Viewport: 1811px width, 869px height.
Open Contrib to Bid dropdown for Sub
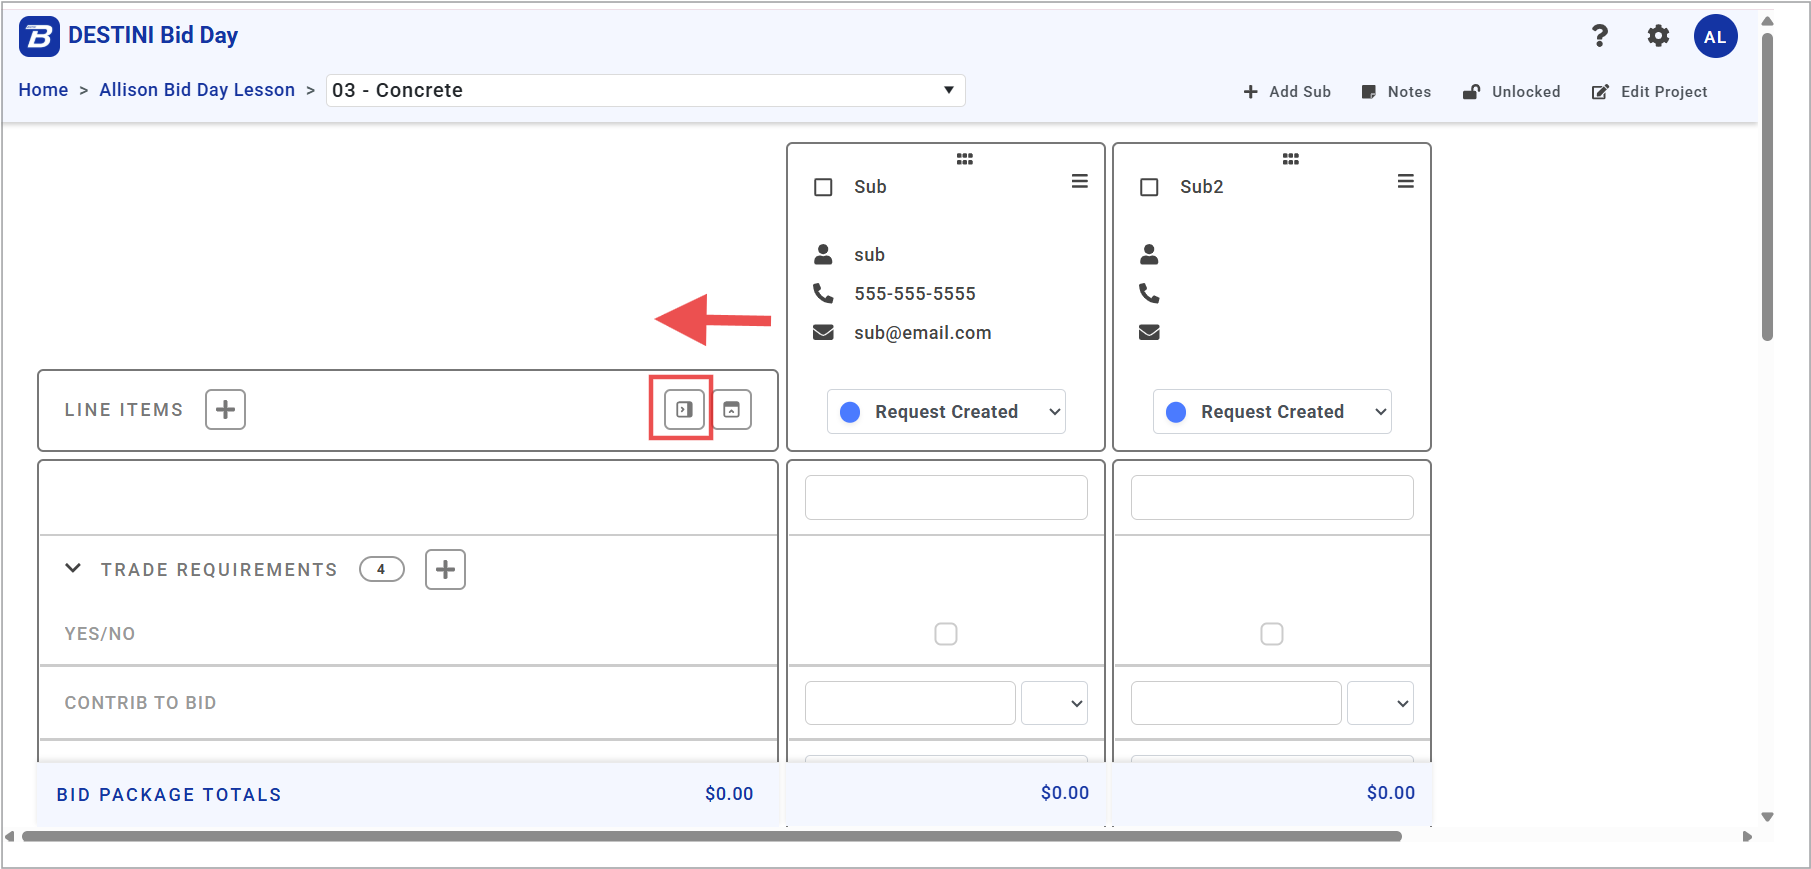(x=1054, y=703)
